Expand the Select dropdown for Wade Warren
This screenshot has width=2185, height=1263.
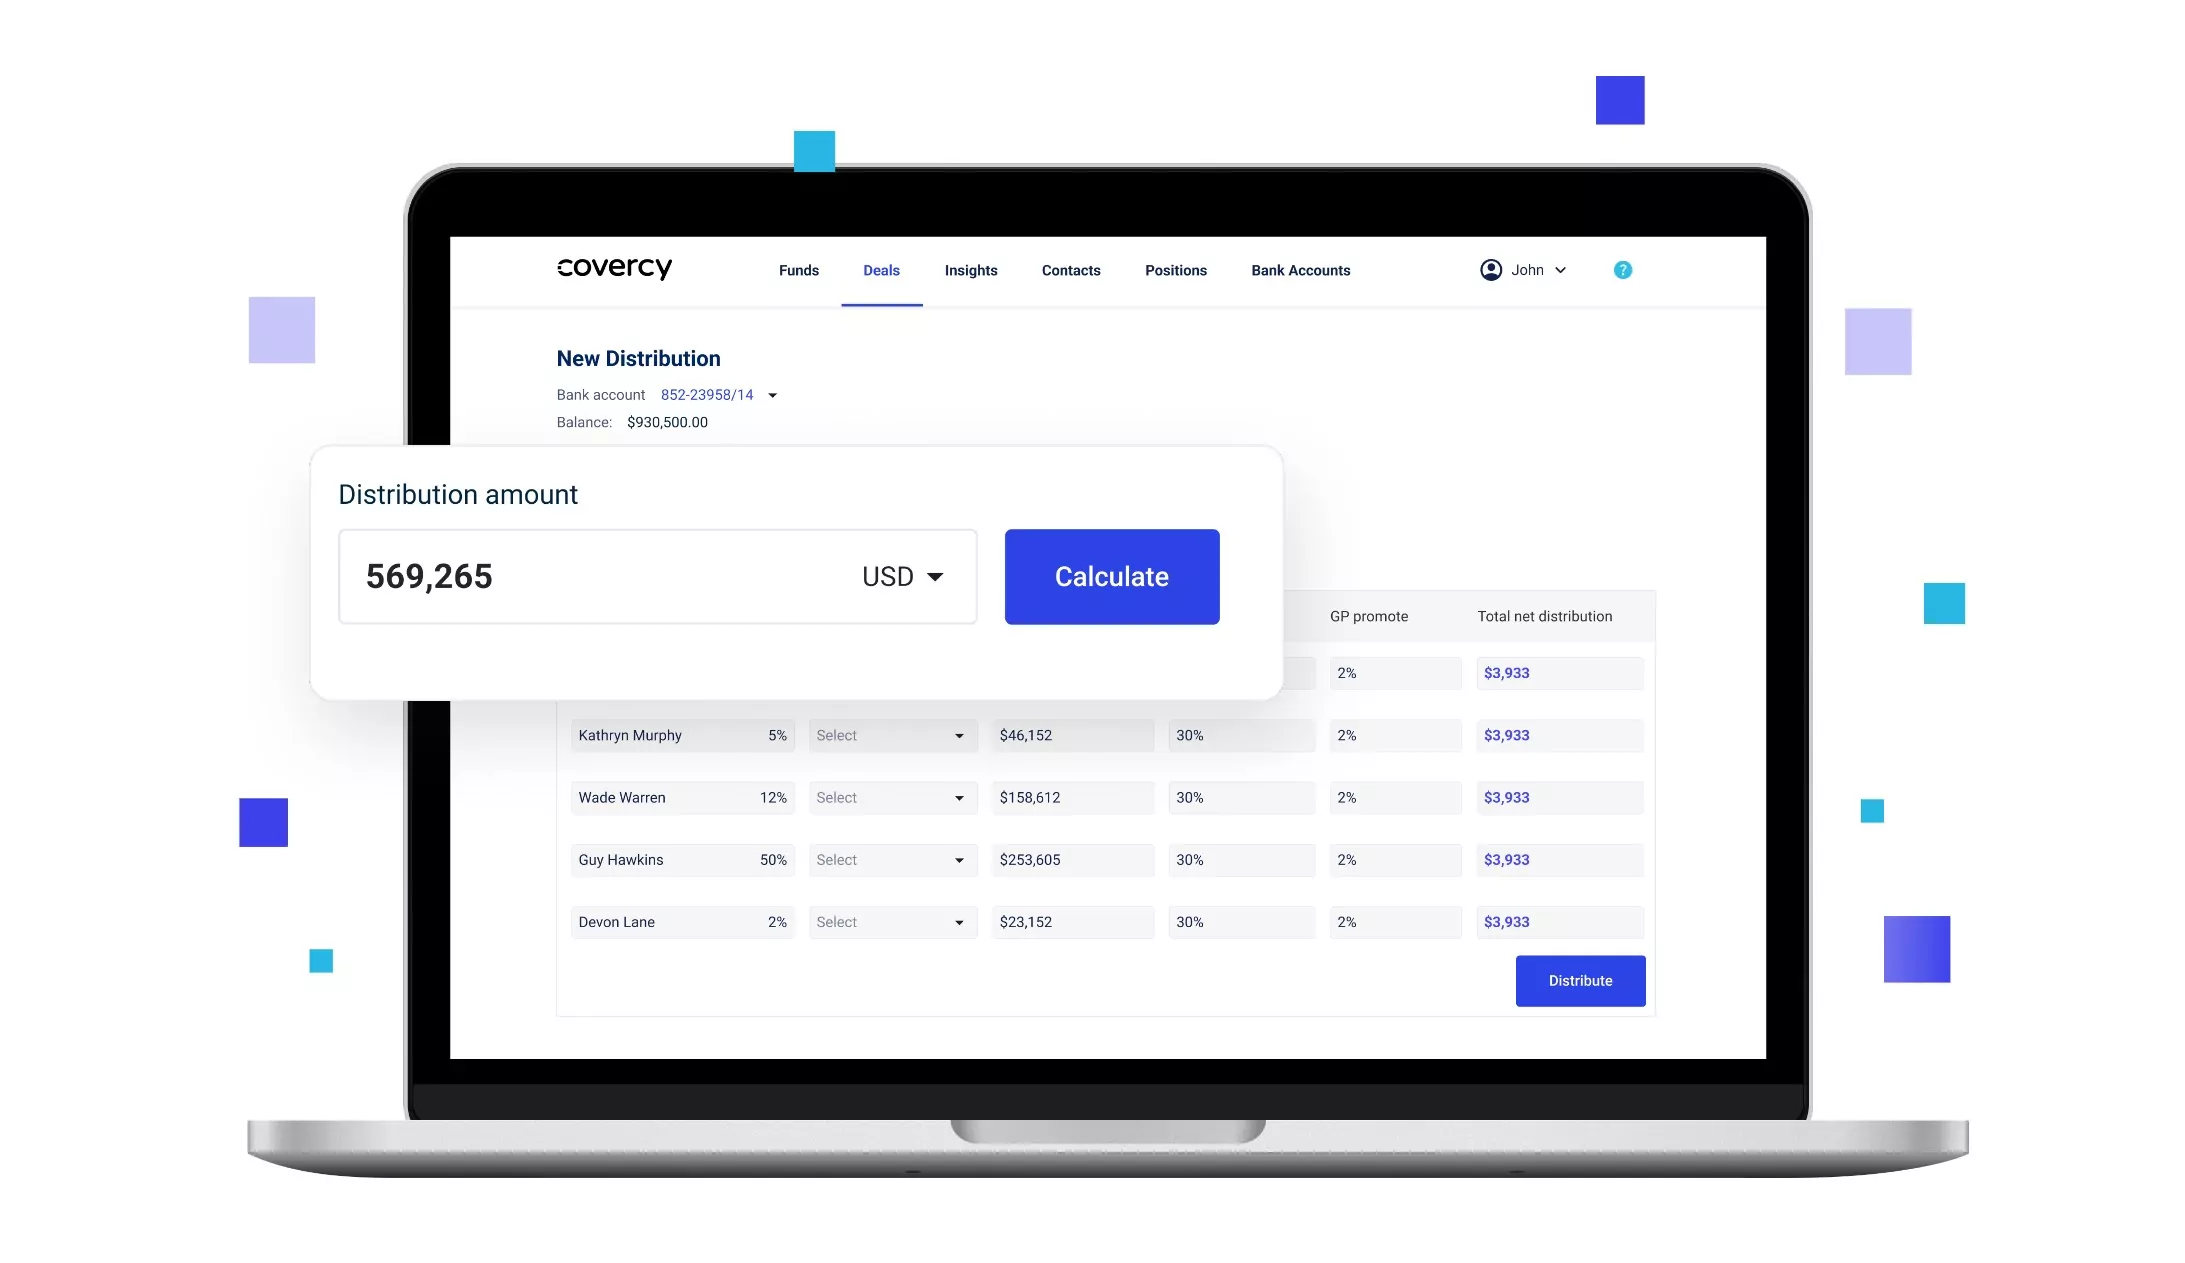pos(887,797)
